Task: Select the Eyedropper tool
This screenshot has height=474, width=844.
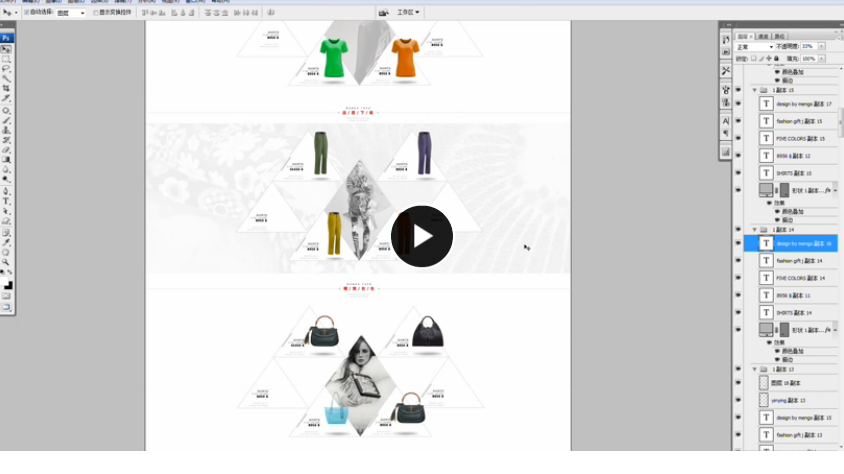Action: click(6, 243)
